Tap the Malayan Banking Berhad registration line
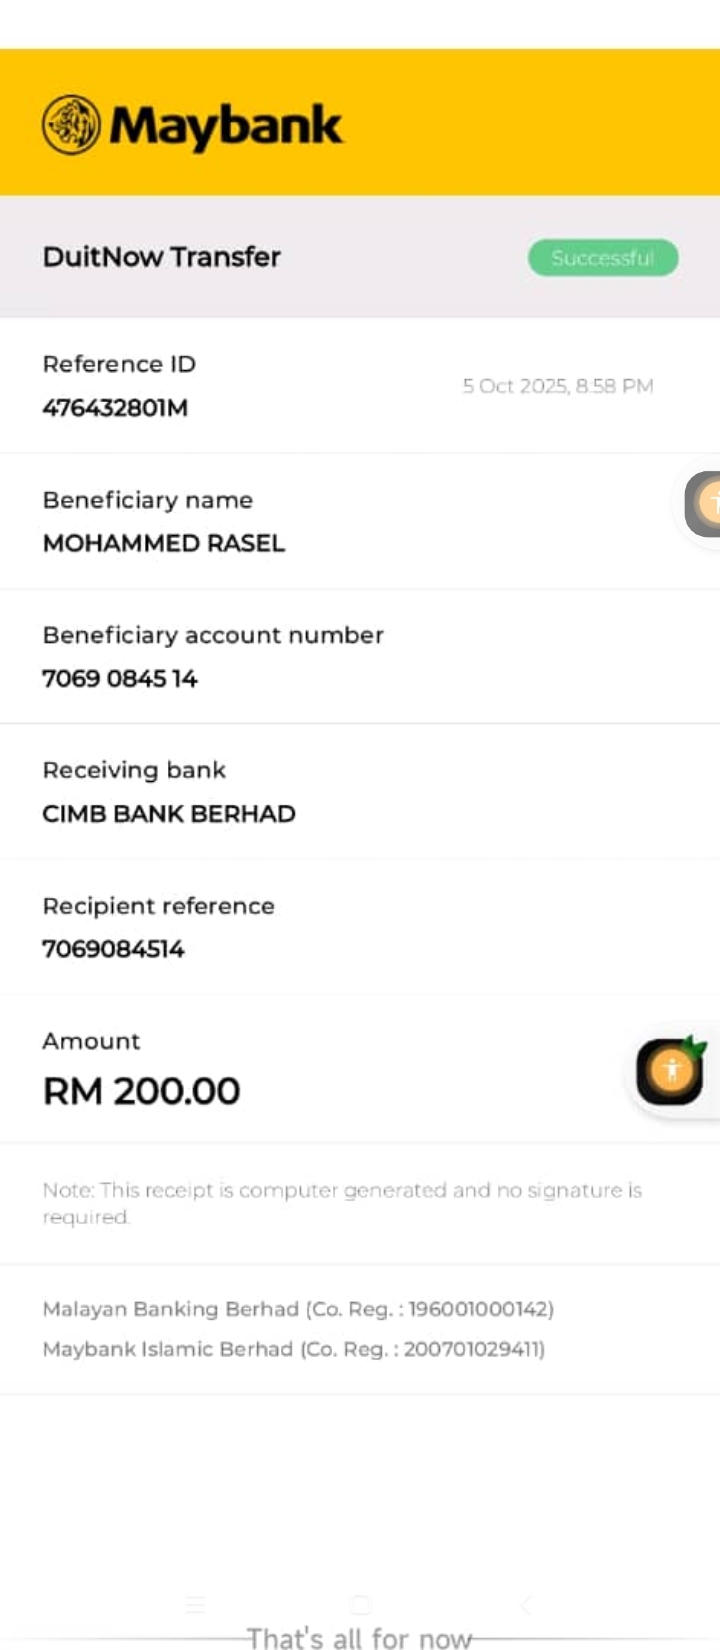Image resolution: width=720 pixels, height=1650 pixels. click(298, 1309)
